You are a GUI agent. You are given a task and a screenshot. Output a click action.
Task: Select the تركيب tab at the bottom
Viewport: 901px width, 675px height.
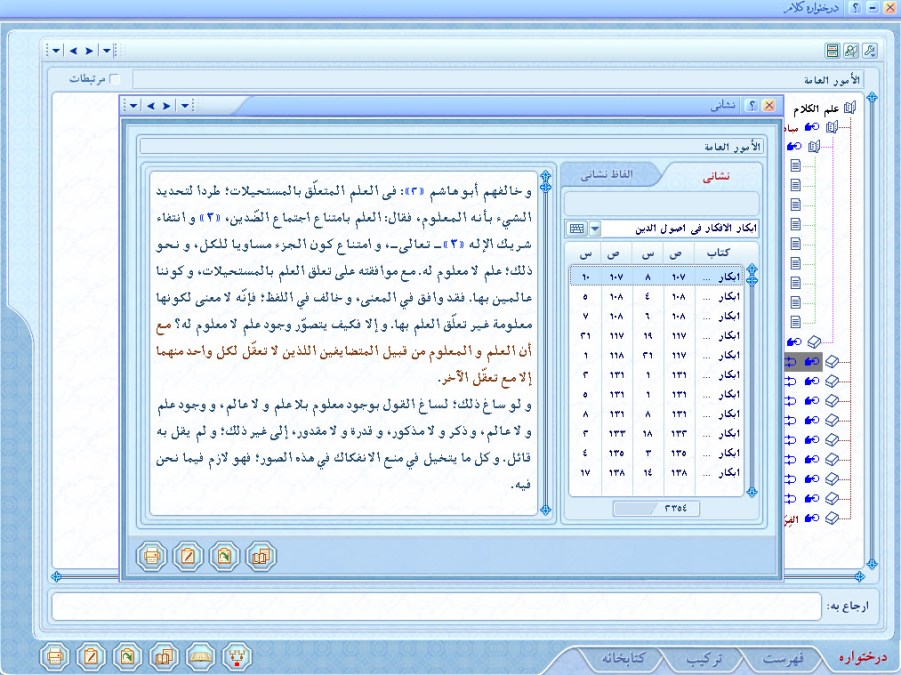pyautogui.click(x=705, y=659)
